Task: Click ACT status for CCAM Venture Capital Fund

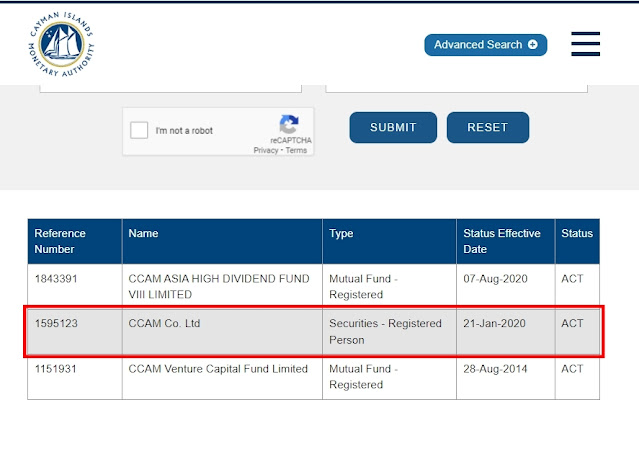Action: click(x=572, y=369)
